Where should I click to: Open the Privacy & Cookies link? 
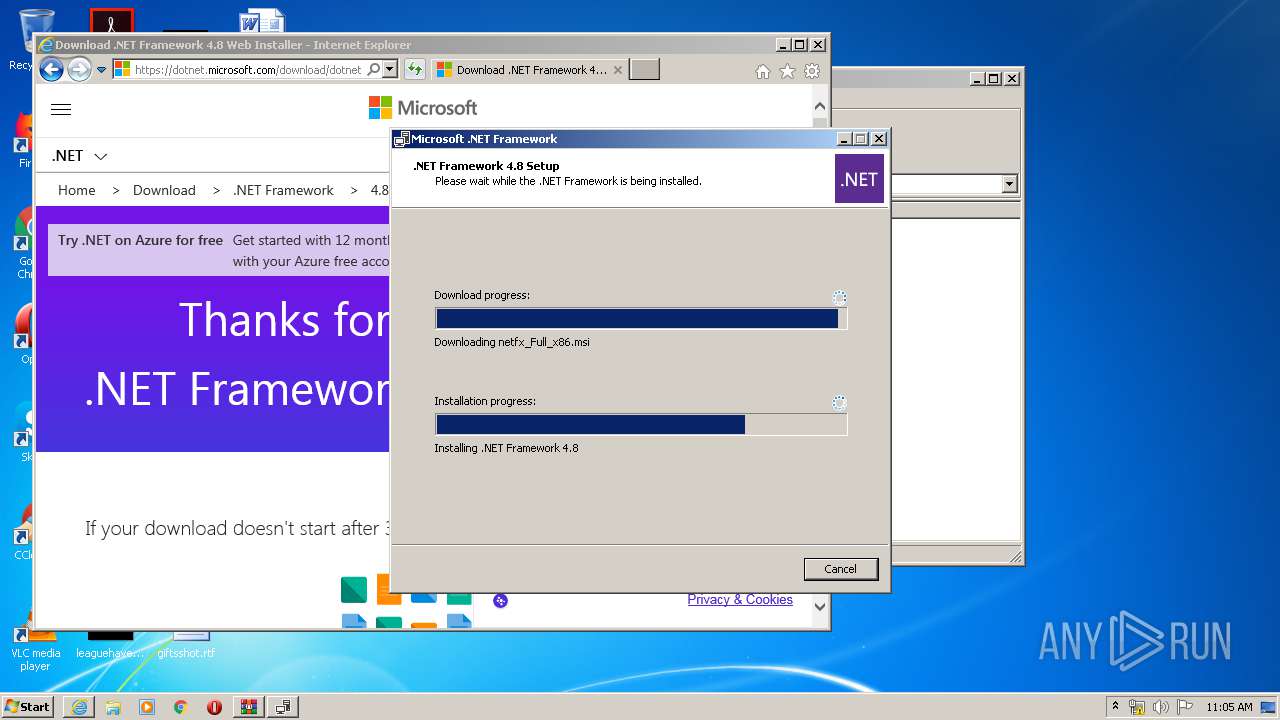pyautogui.click(x=740, y=599)
